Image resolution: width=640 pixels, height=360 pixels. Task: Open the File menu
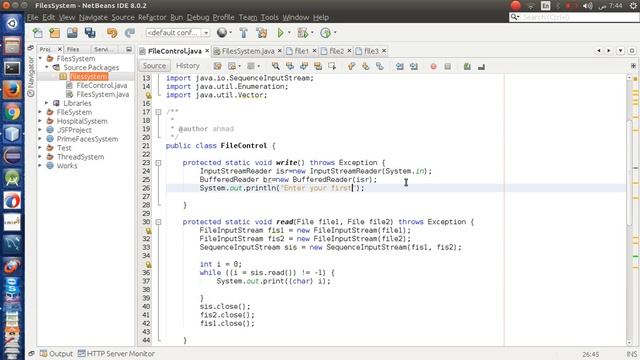point(32,18)
